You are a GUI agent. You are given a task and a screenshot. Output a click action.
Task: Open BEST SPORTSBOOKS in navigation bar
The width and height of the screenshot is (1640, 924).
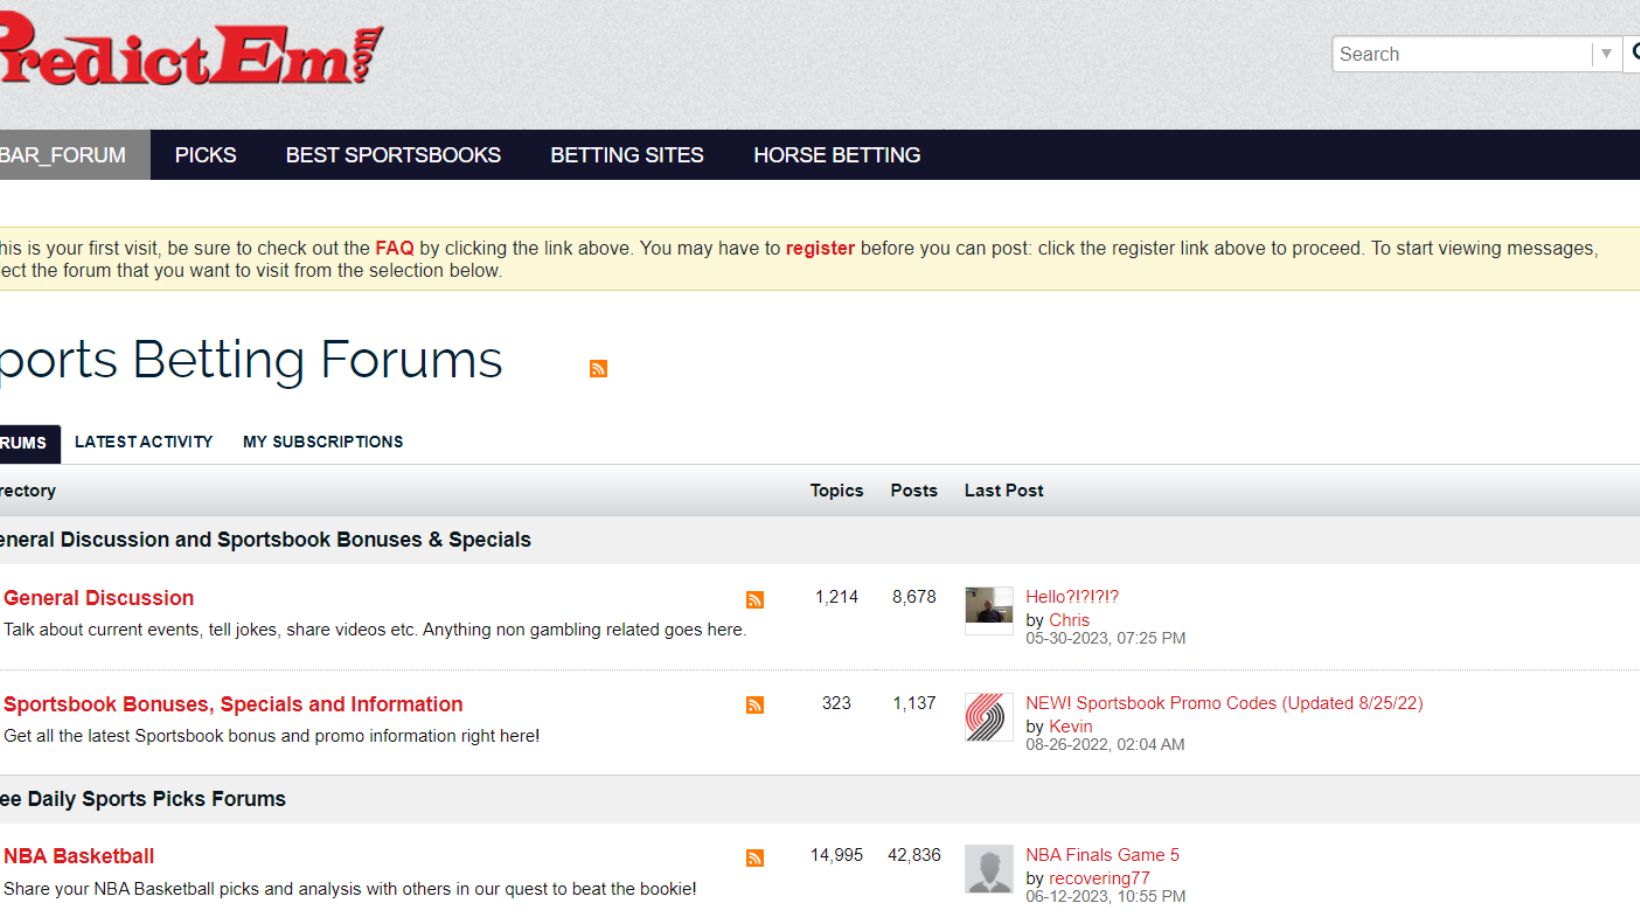coord(393,155)
